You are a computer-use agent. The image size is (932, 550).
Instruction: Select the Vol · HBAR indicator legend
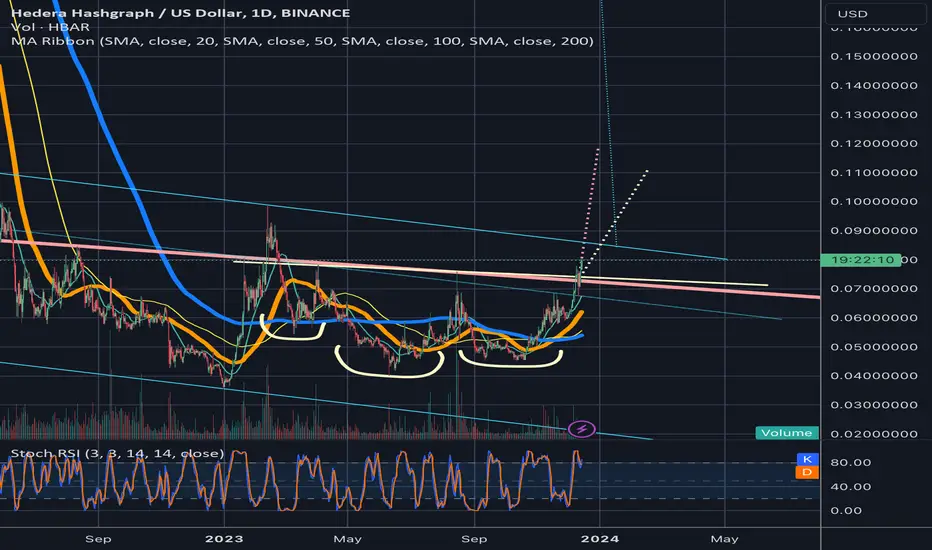pos(51,27)
